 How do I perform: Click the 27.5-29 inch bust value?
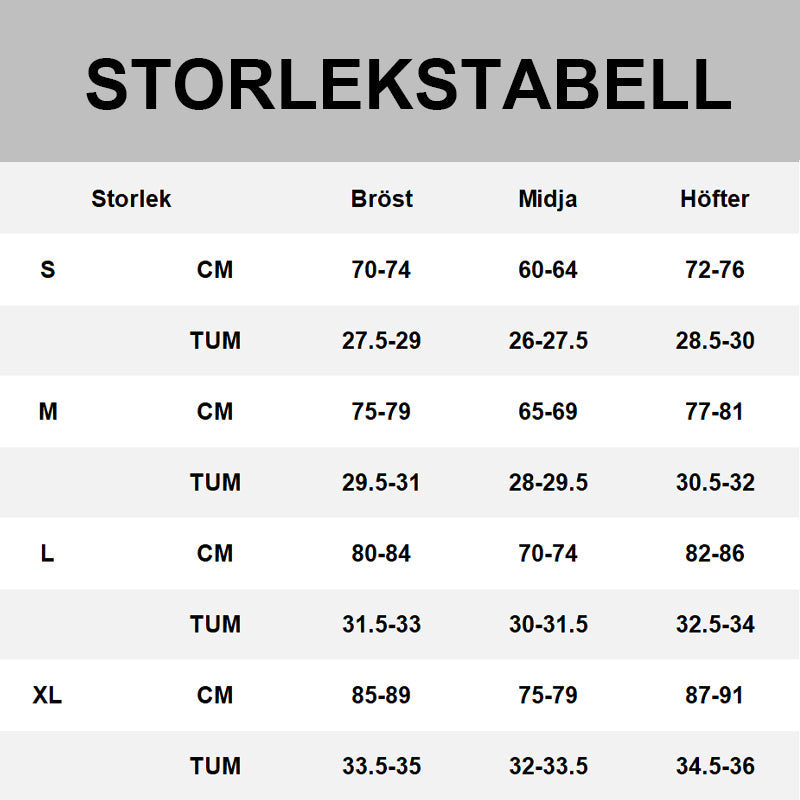pyautogui.click(x=381, y=341)
